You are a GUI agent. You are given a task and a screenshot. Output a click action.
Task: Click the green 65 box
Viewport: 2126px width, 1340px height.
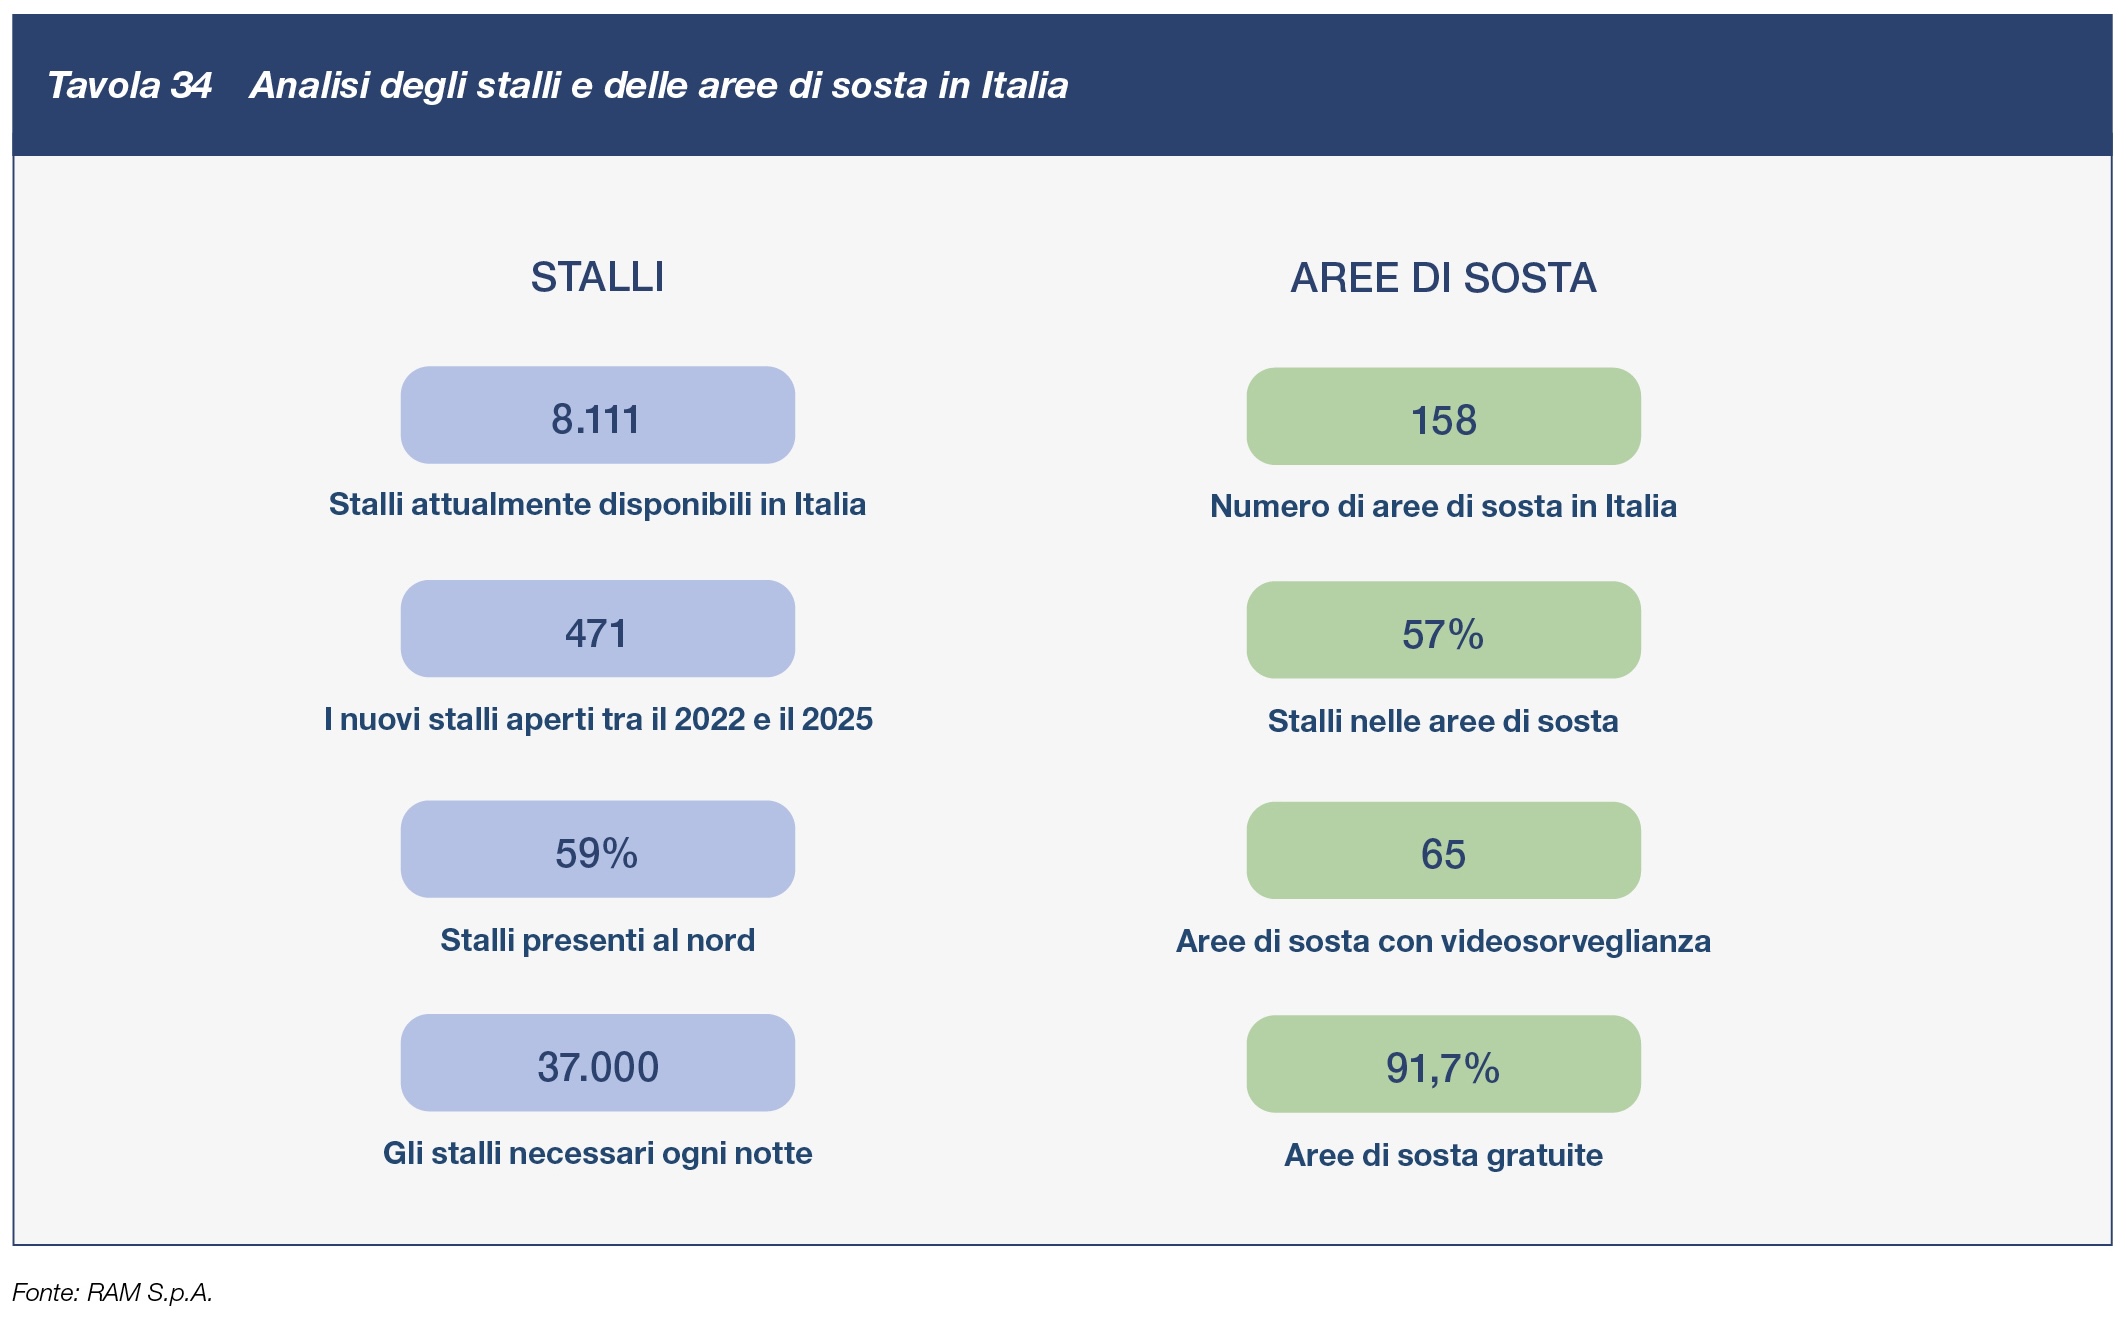[x=1442, y=851]
